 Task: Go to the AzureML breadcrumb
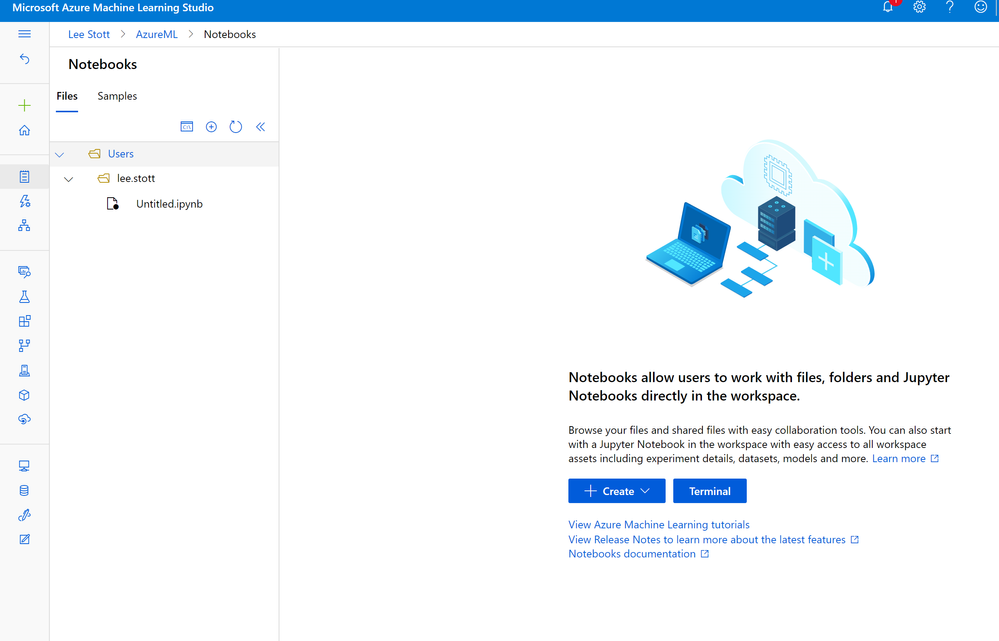[157, 34]
